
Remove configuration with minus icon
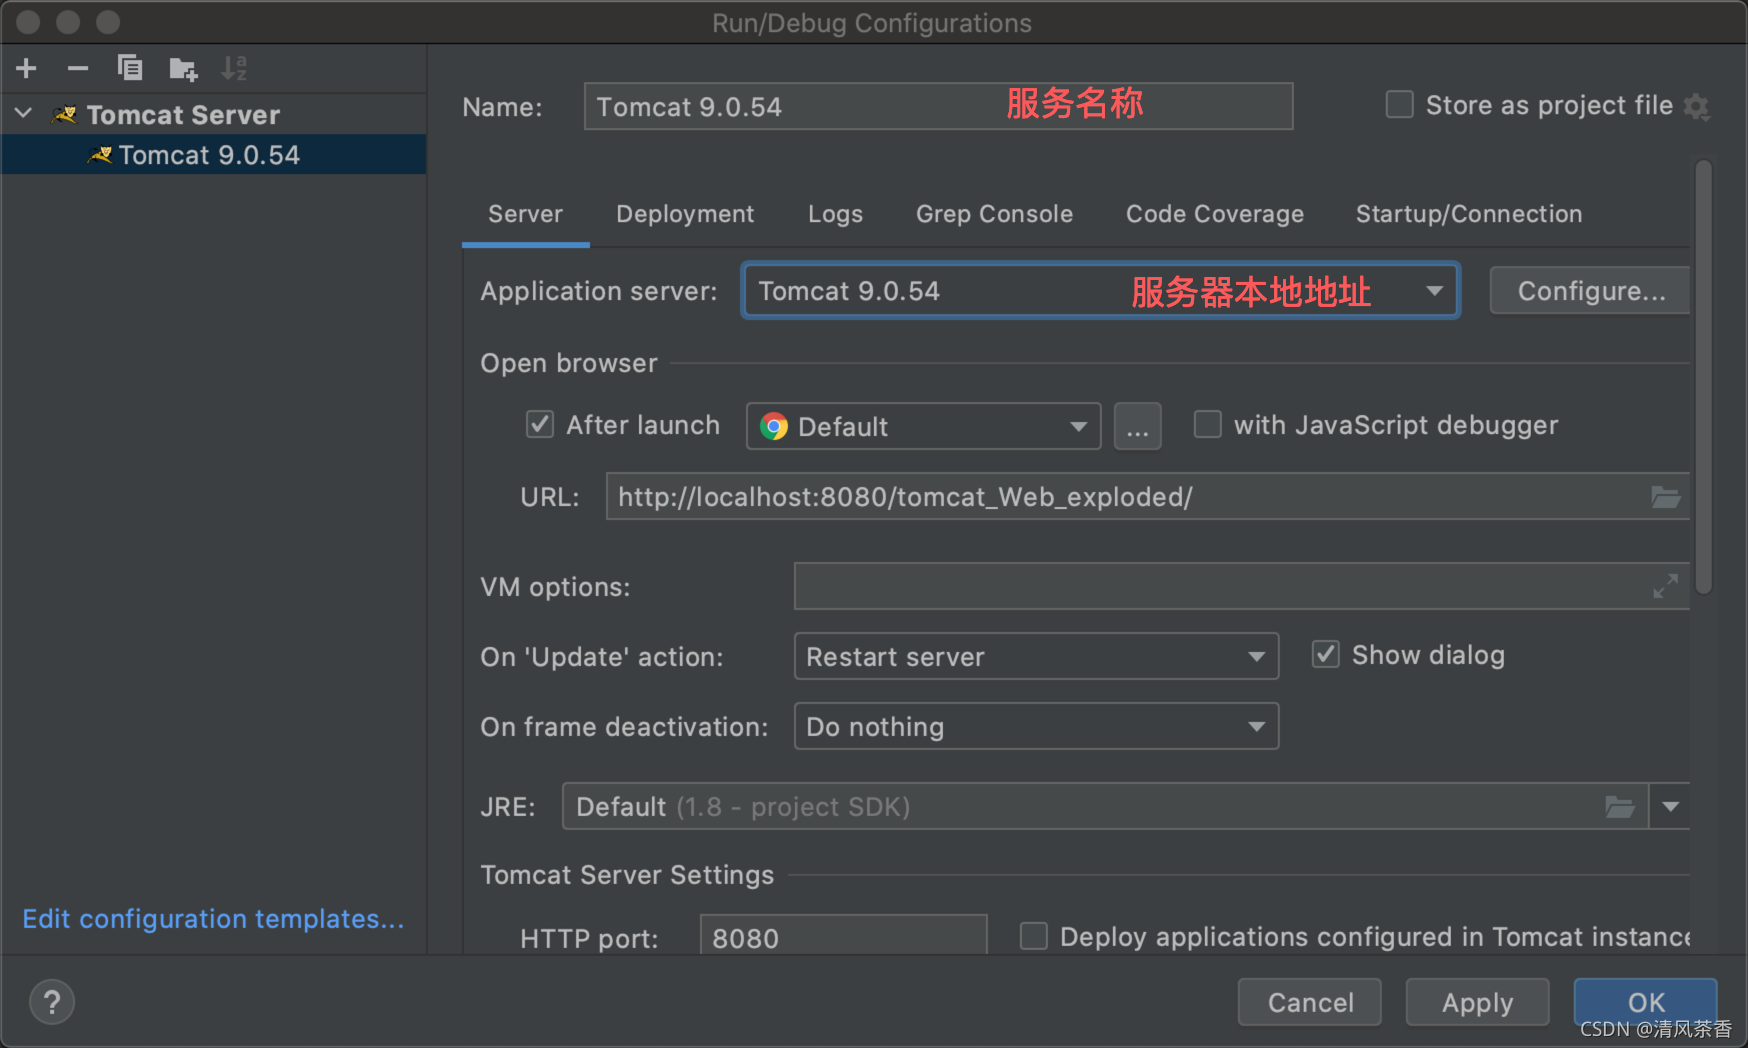pos(78,68)
